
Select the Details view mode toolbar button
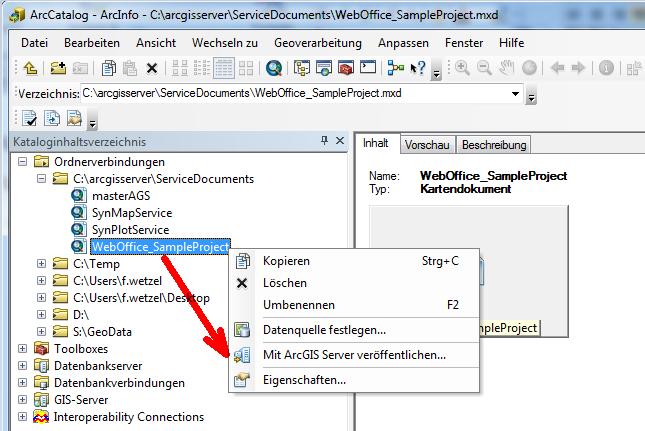(223, 68)
